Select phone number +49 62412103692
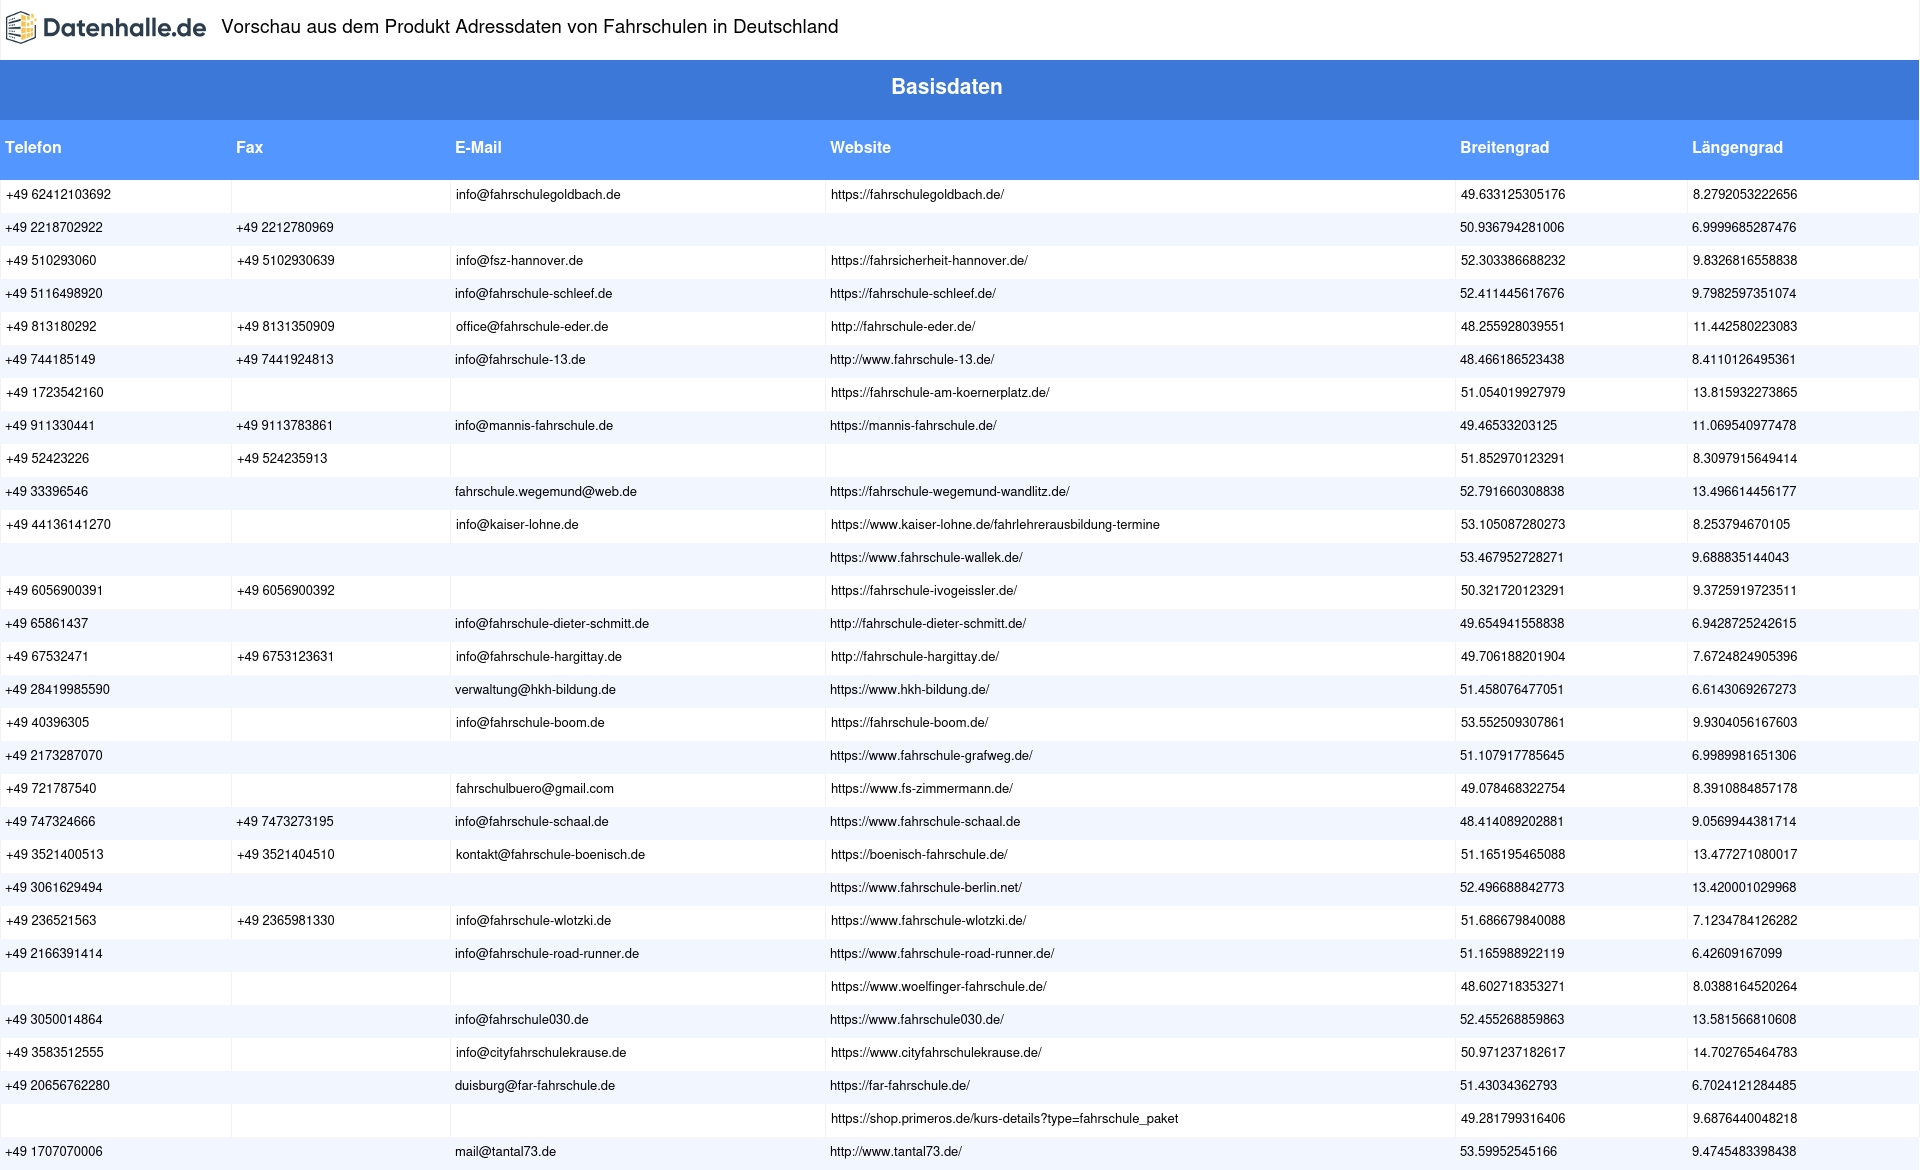The image size is (1920, 1170). (x=58, y=195)
